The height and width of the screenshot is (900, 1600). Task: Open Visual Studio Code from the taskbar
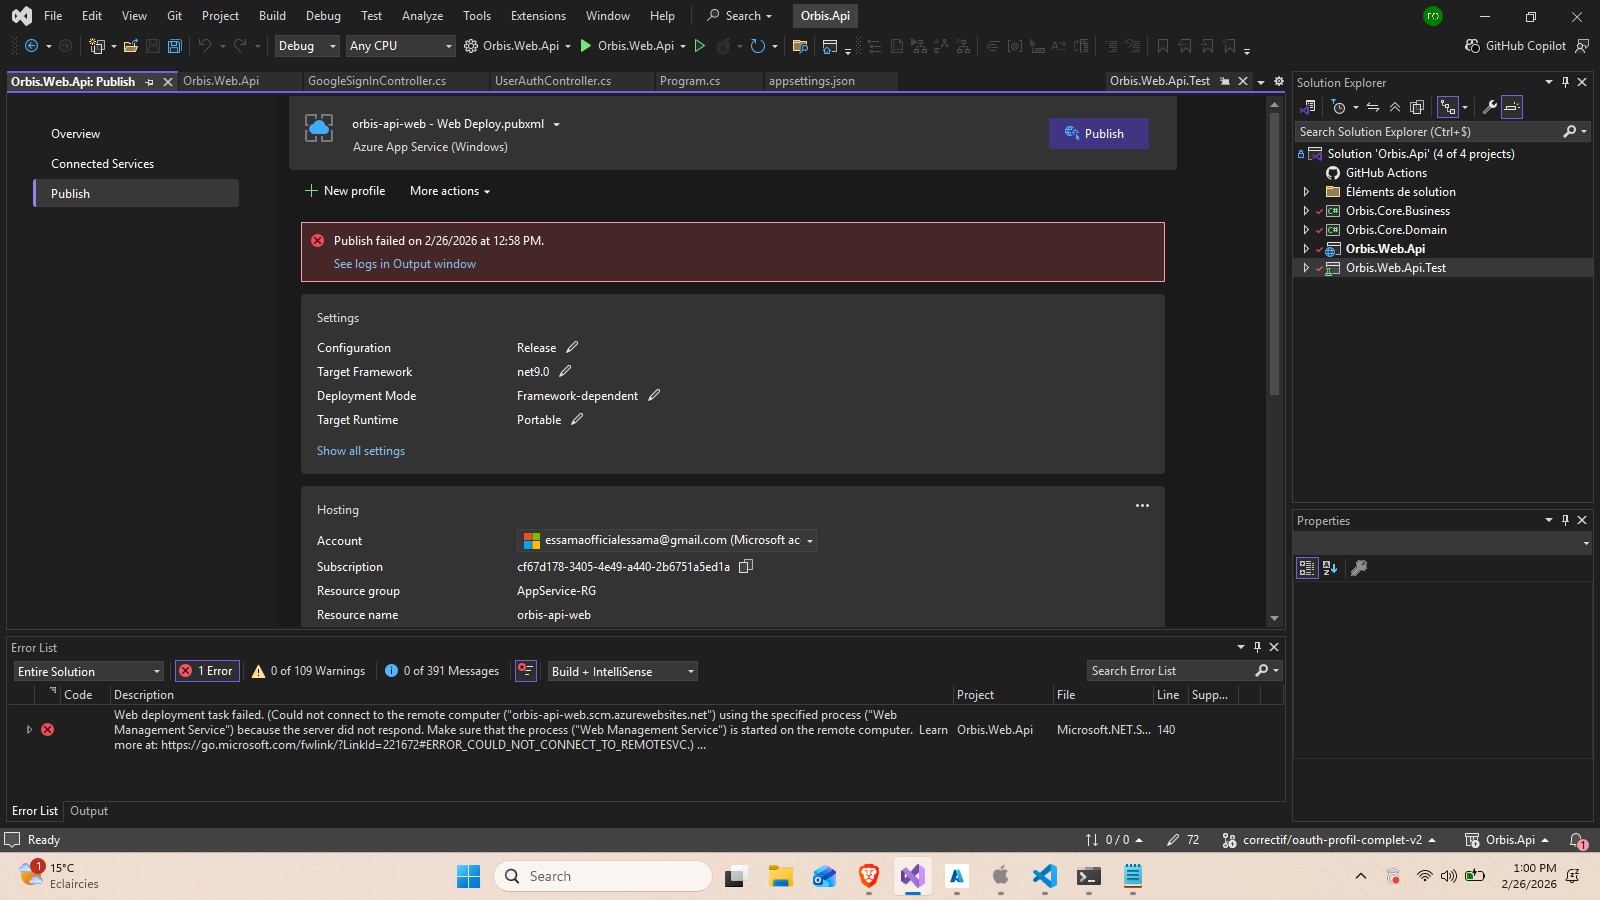[x=1044, y=876]
